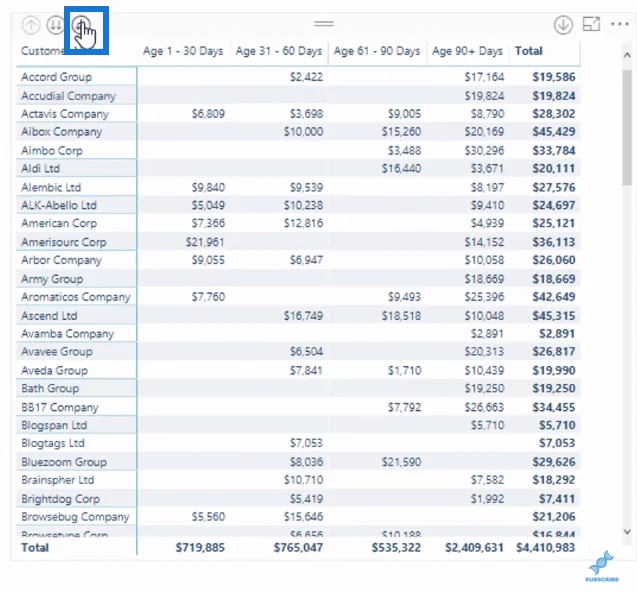Click the scrollbar up arrow
This screenshot has height=593, width=637.
628,55
